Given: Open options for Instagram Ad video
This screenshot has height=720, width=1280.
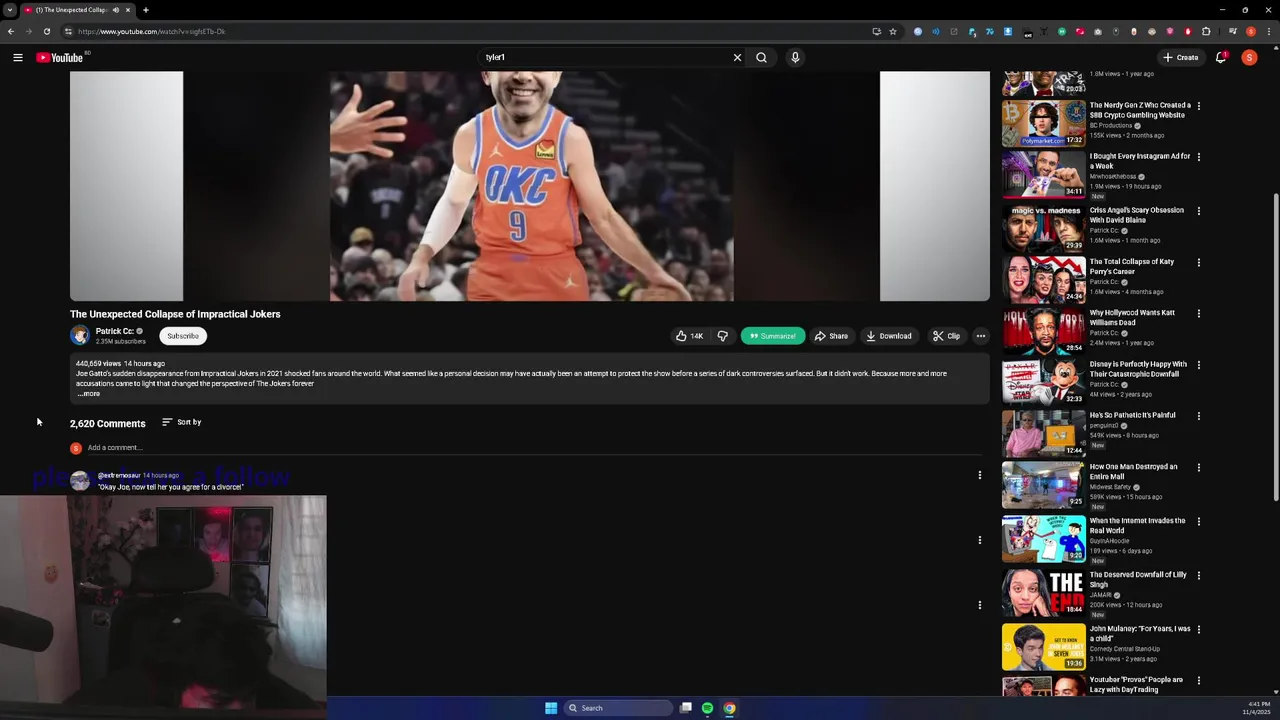Looking at the screenshot, I should [x=1199, y=157].
